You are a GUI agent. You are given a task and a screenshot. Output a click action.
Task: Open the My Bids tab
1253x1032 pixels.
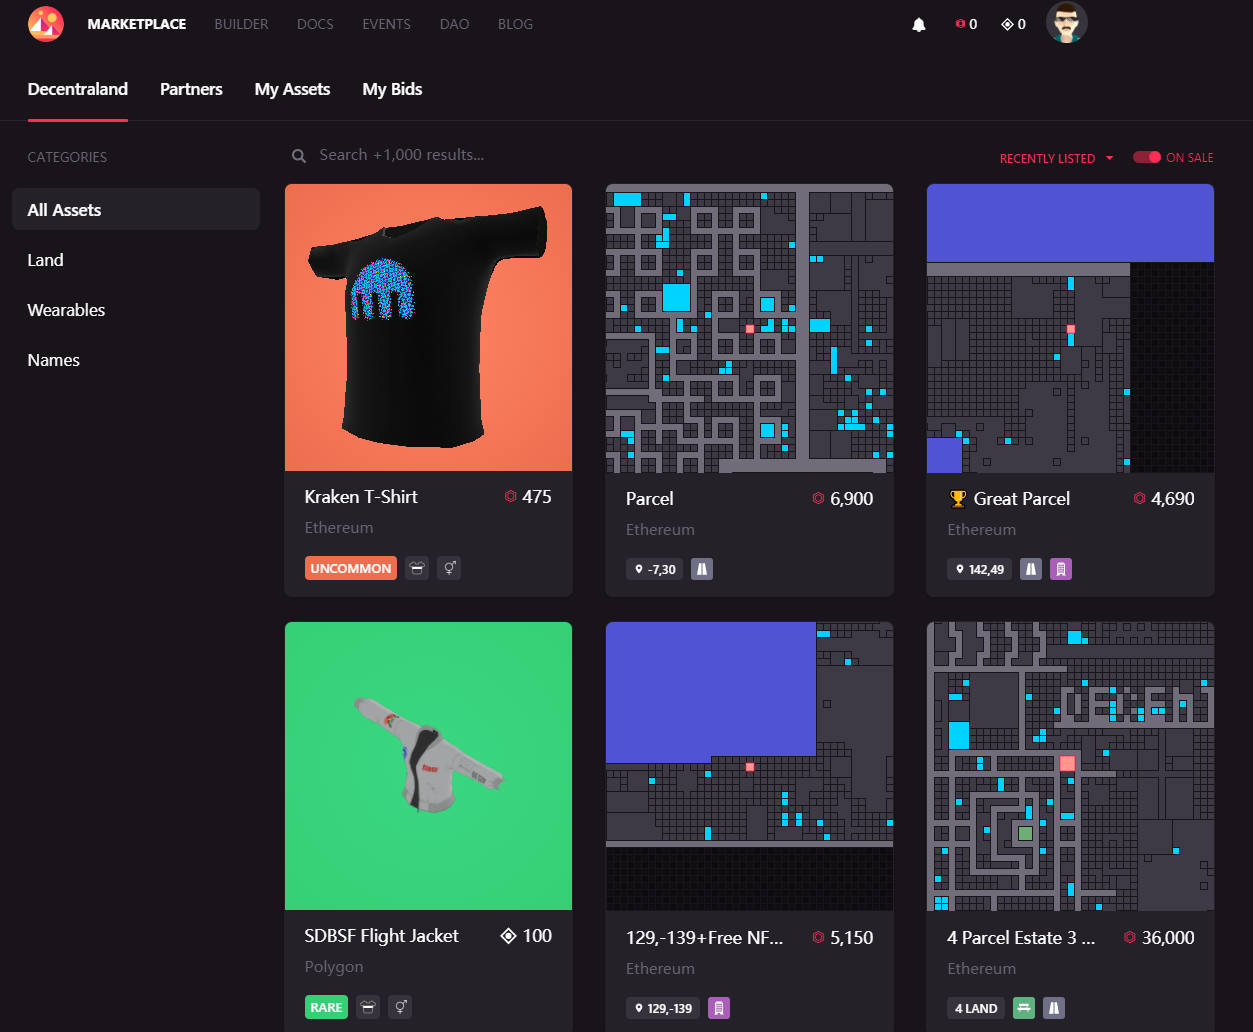pyautogui.click(x=392, y=89)
